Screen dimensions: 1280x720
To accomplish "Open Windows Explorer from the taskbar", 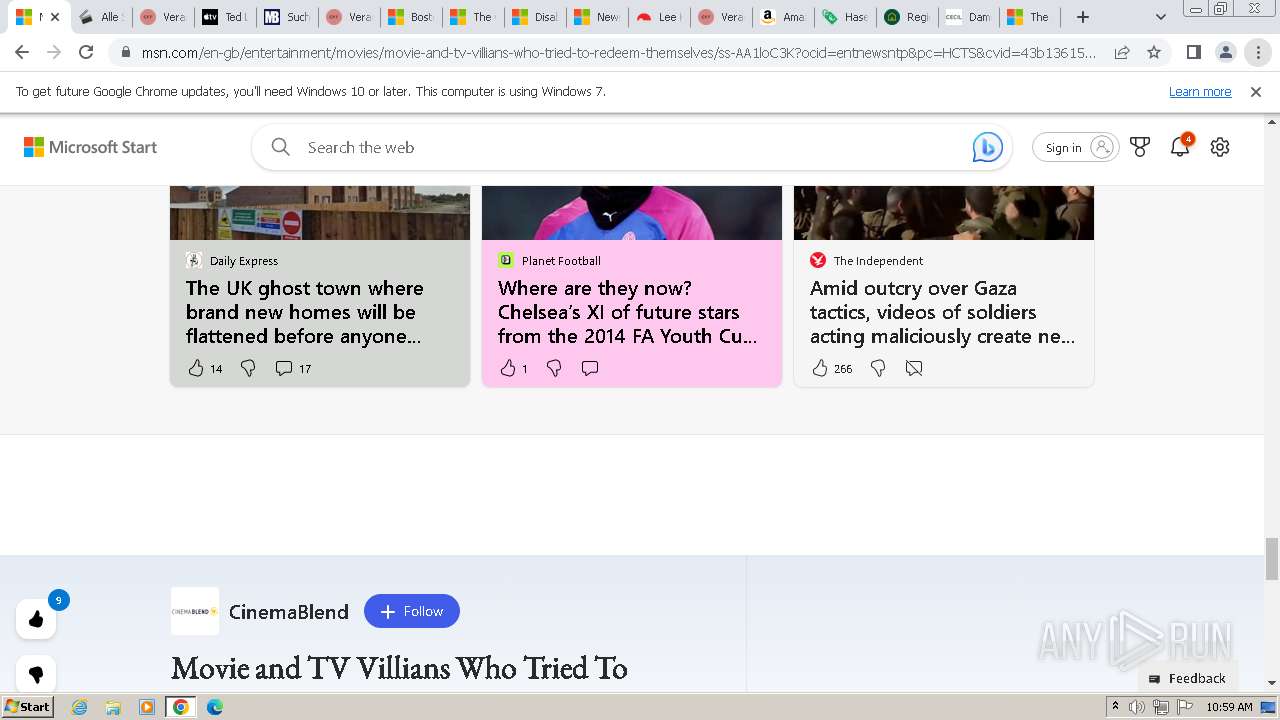I will [113, 707].
